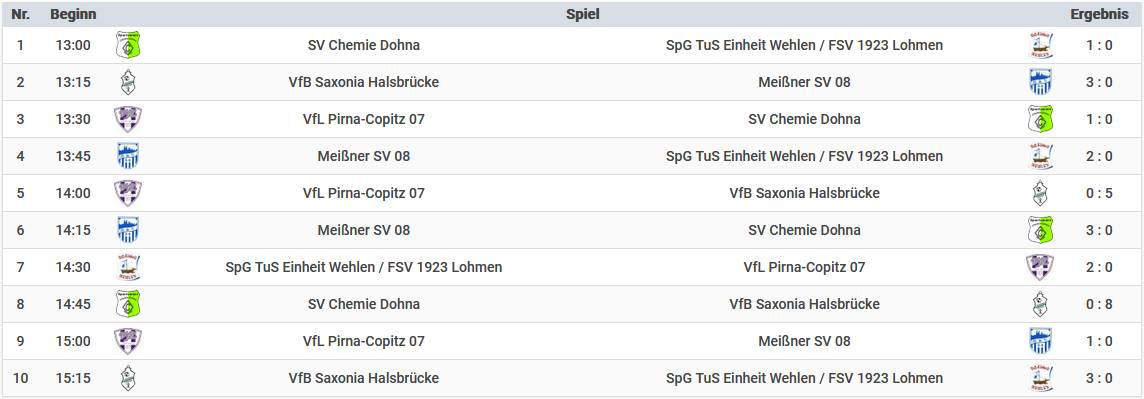Open SpG TuS Einheit Wehlen link in match 1
Viewport: 1144px width, 399px height.
(804, 45)
